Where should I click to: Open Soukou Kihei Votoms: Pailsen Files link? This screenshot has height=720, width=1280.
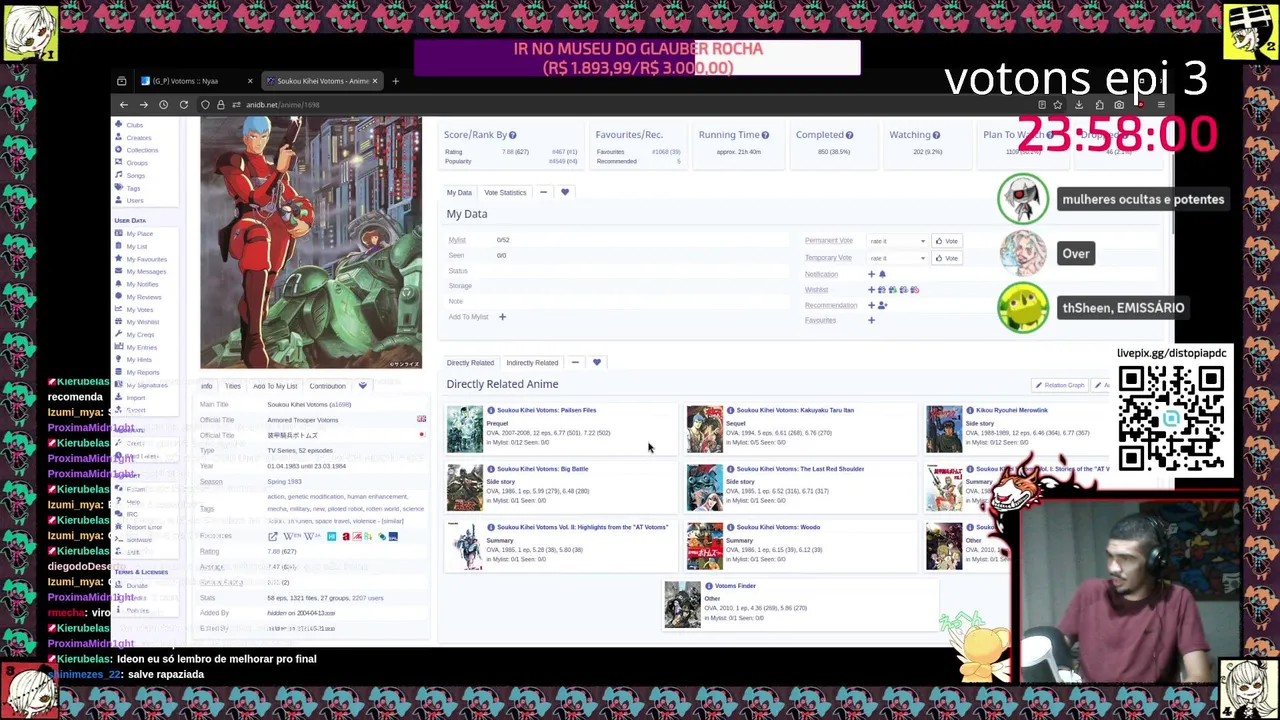(x=546, y=410)
